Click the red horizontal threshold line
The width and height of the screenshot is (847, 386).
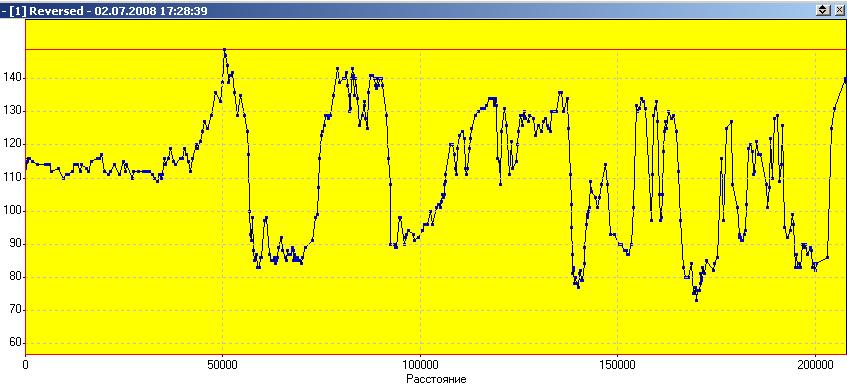pos(435,50)
